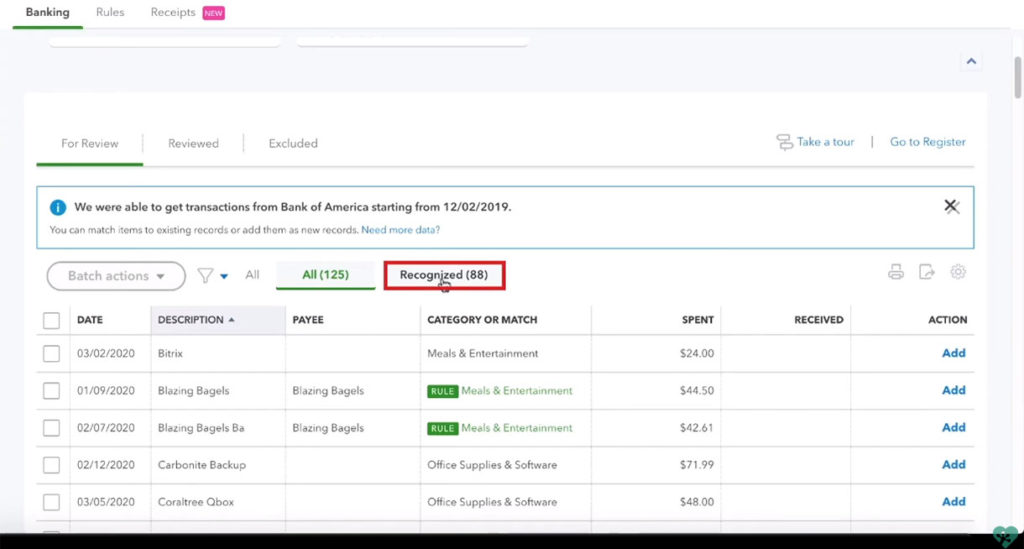Open the Batch actions dropdown
Viewport: 1024px width, 549px height.
click(x=116, y=276)
